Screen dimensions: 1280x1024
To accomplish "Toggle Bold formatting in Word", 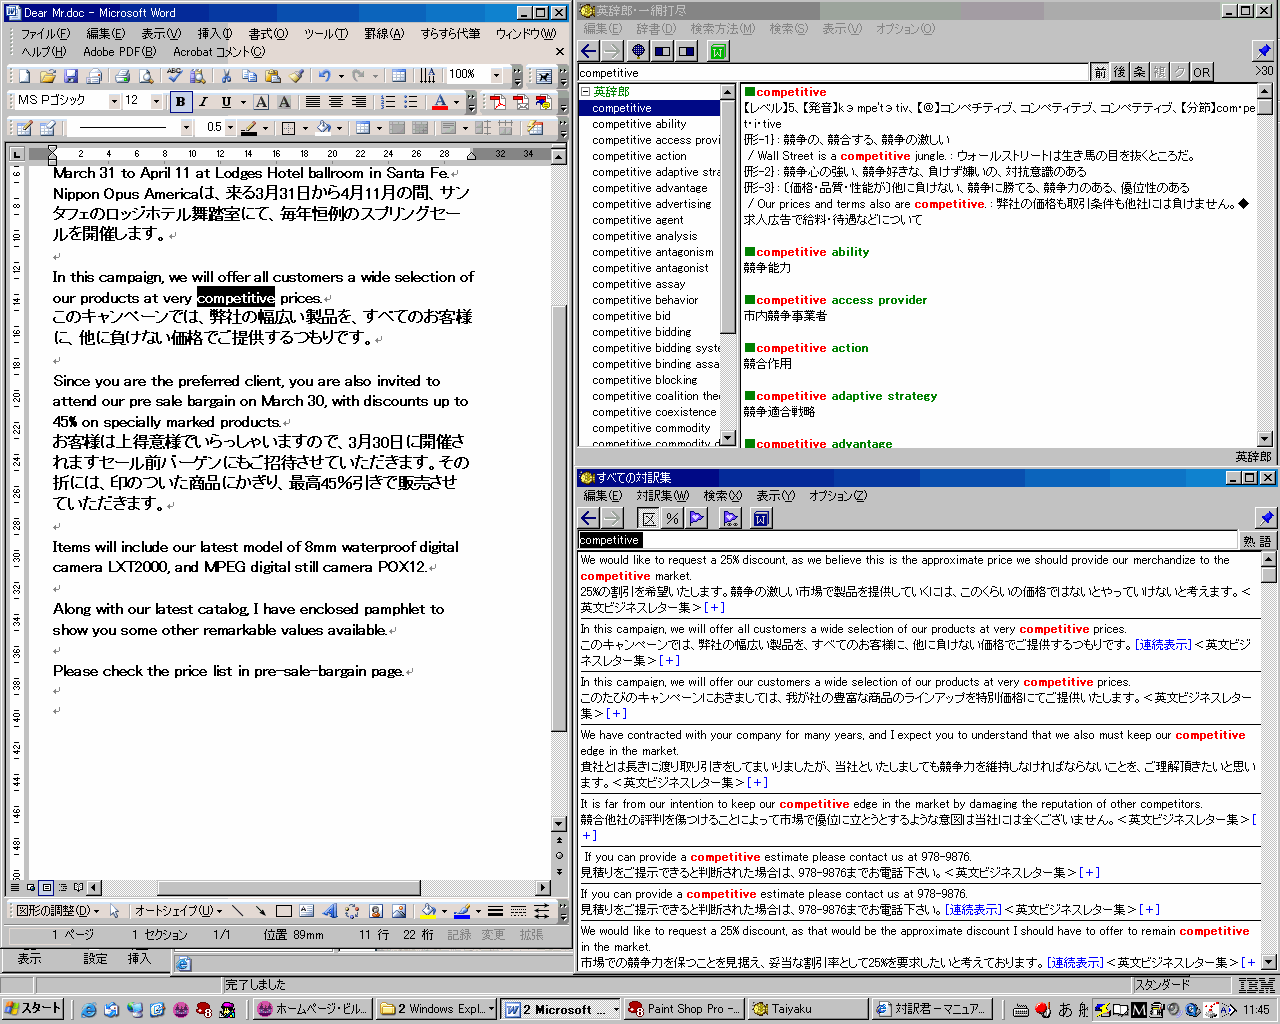I will tap(181, 101).
